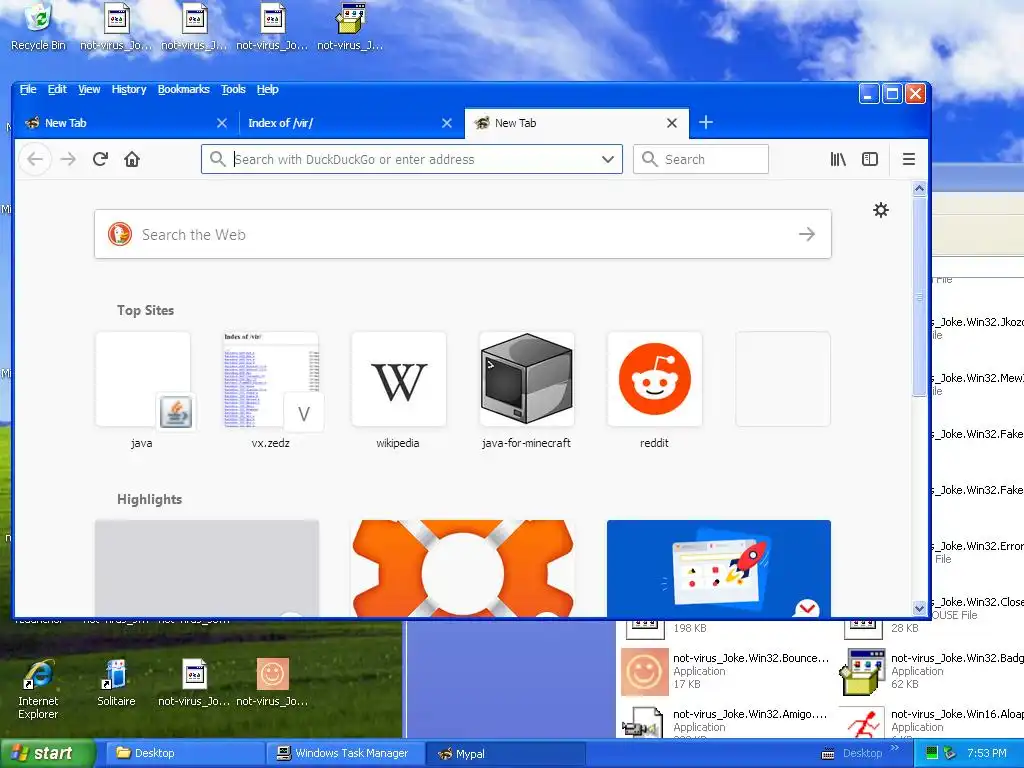Open the Help menu
This screenshot has height=768, width=1024.
coord(267,89)
